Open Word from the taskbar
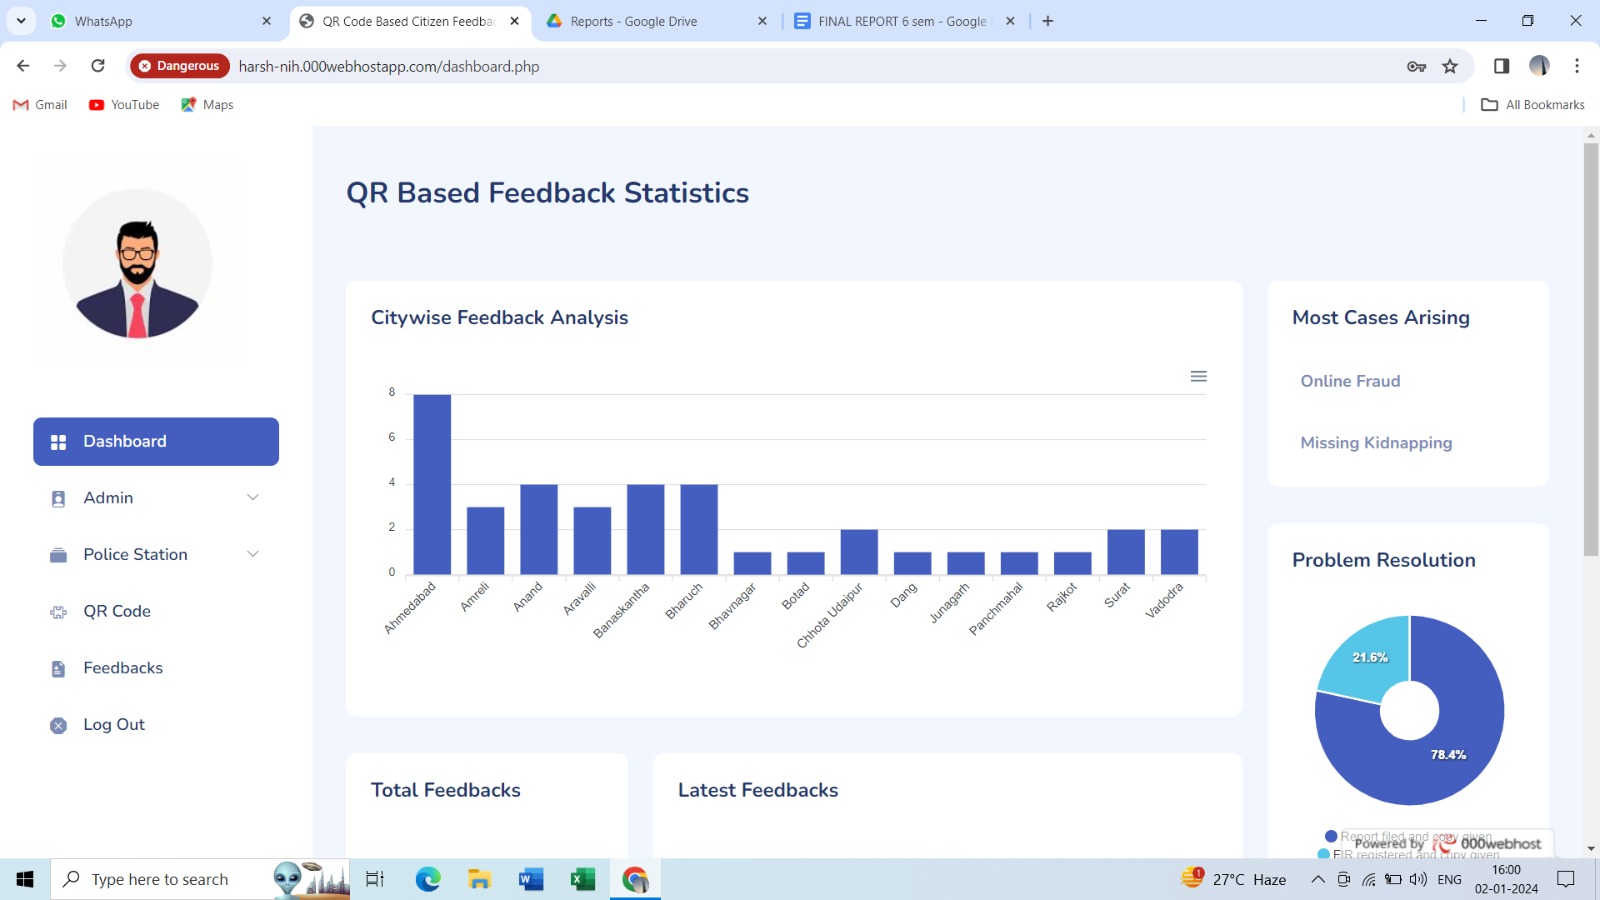1600x900 pixels. [531, 879]
